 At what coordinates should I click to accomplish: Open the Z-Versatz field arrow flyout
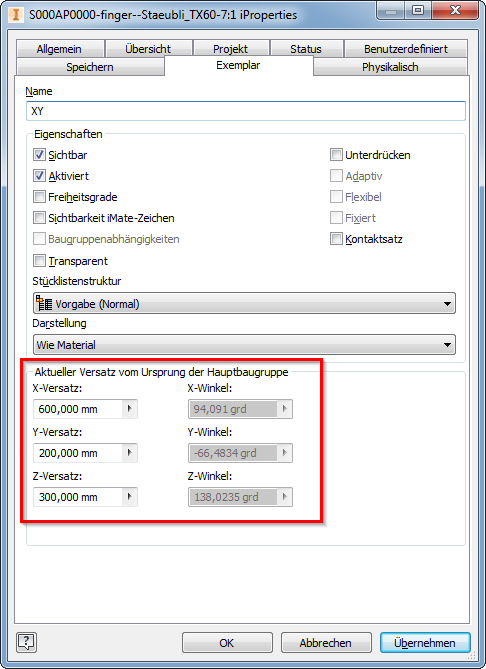(x=130, y=497)
